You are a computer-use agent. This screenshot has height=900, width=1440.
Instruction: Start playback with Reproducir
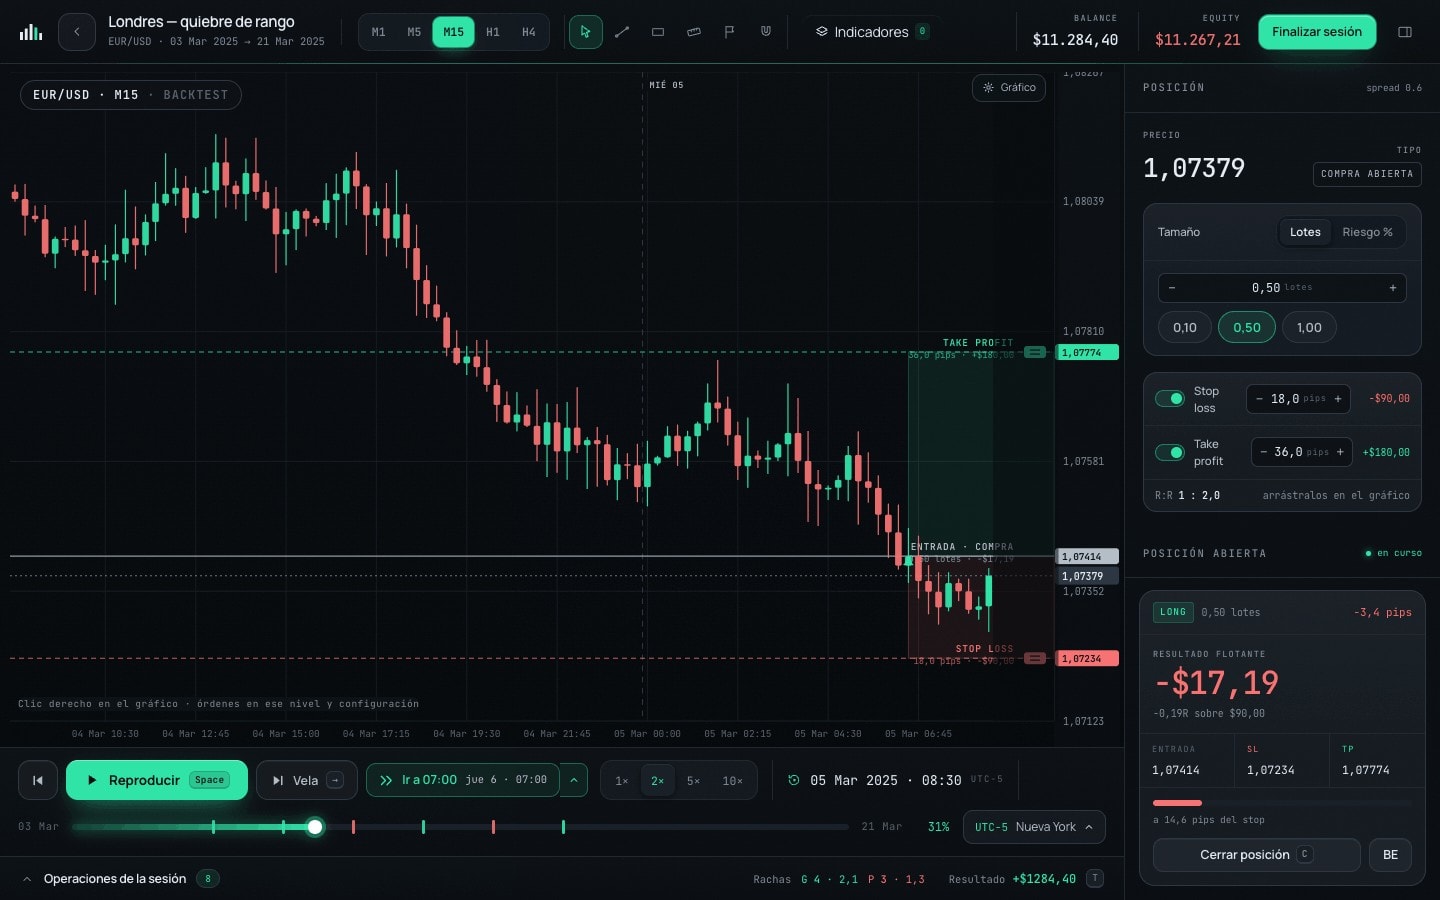[157, 780]
